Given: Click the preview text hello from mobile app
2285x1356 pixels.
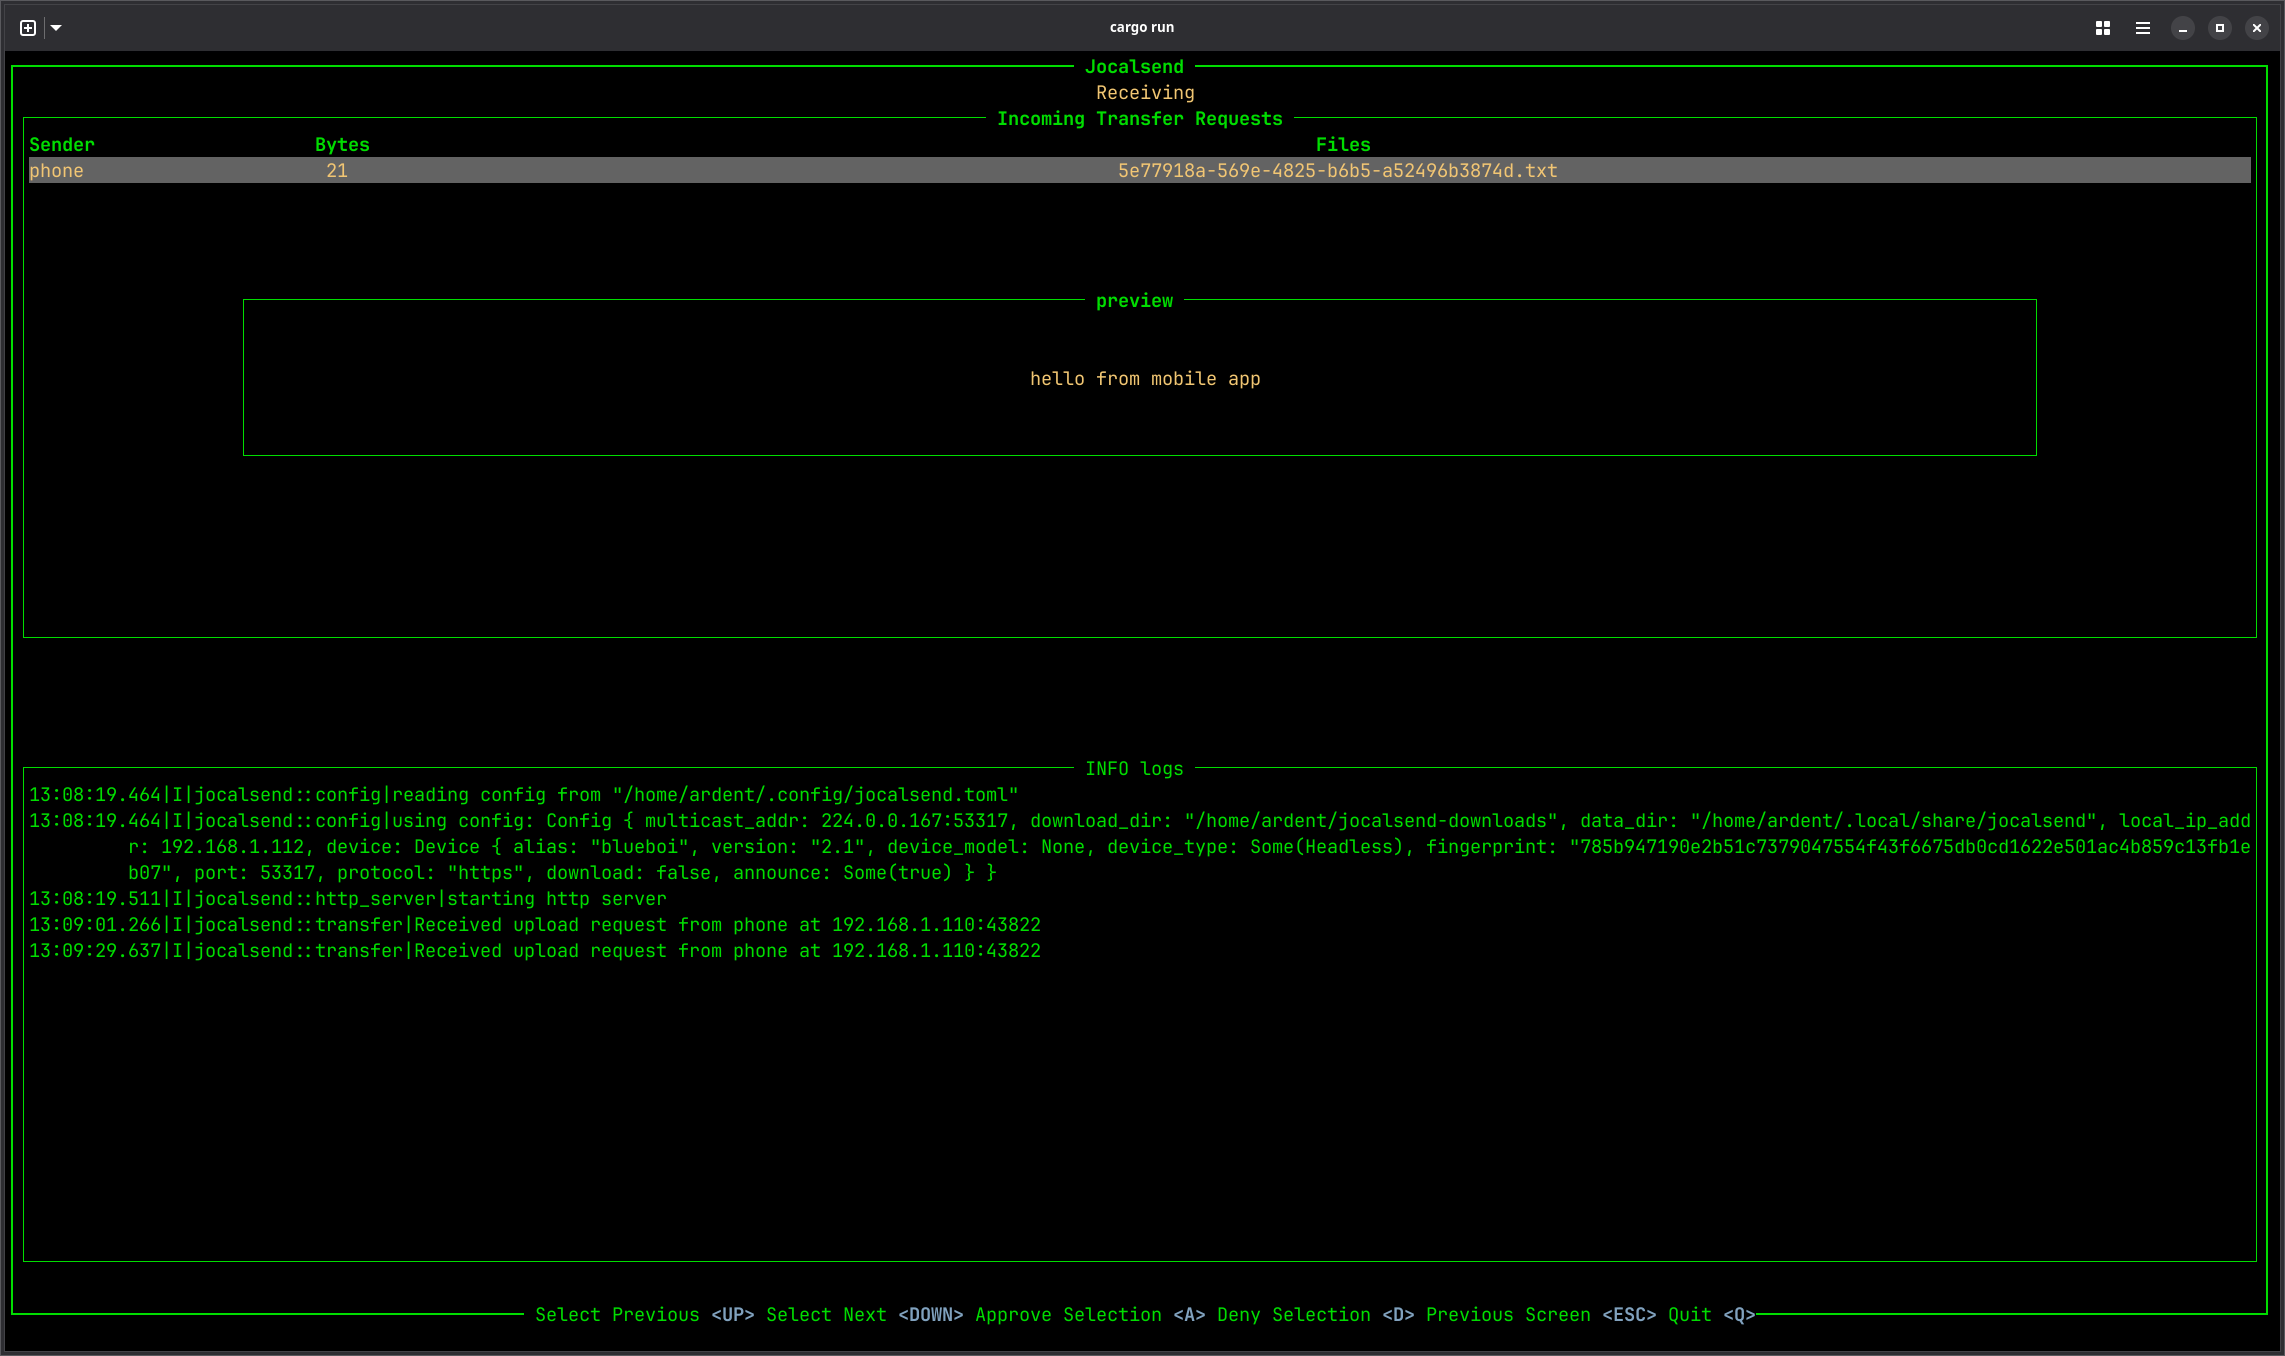Looking at the screenshot, I should pos(1145,379).
